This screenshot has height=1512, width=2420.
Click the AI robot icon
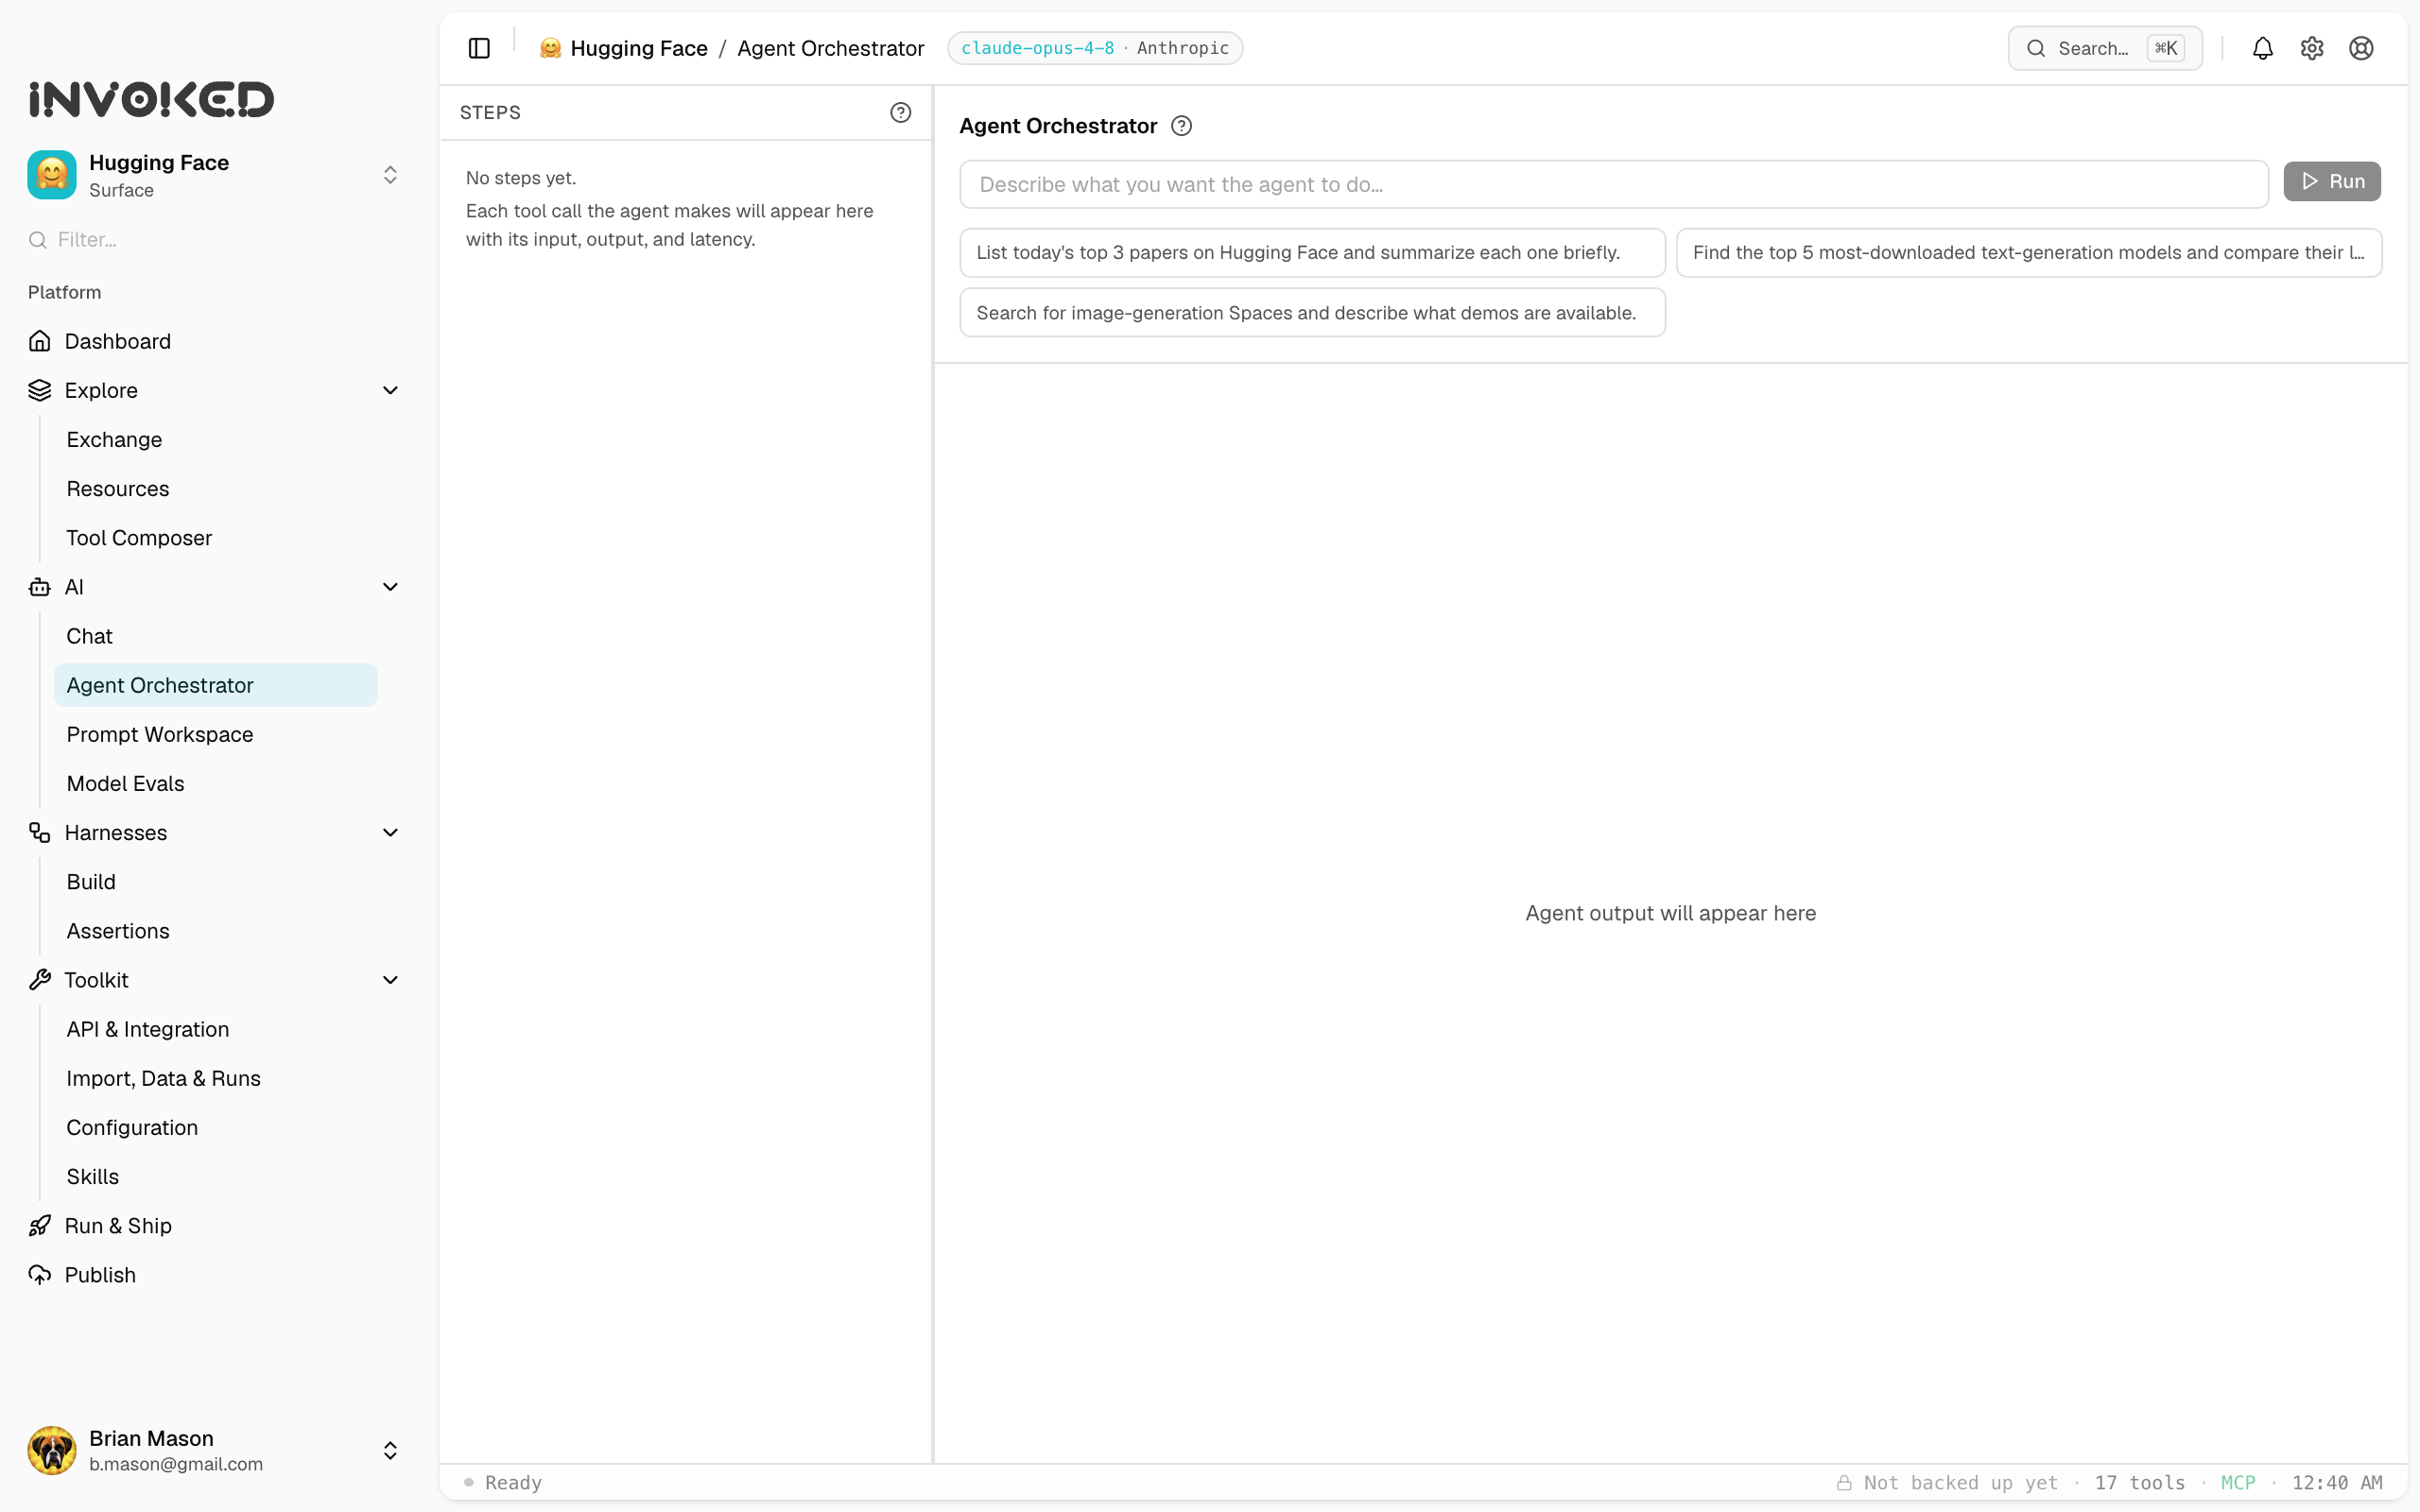pyautogui.click(x=40, y=587)
